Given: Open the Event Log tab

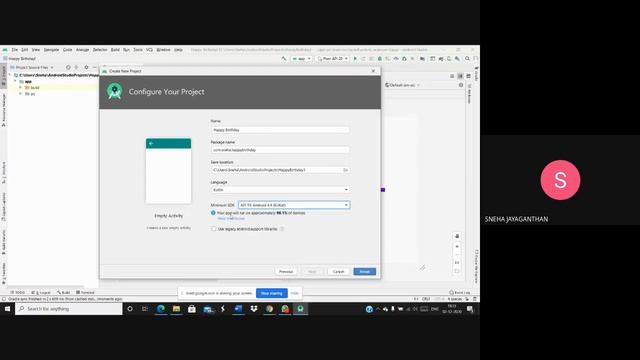Looking at the screenshot, I should pos(460,293).
